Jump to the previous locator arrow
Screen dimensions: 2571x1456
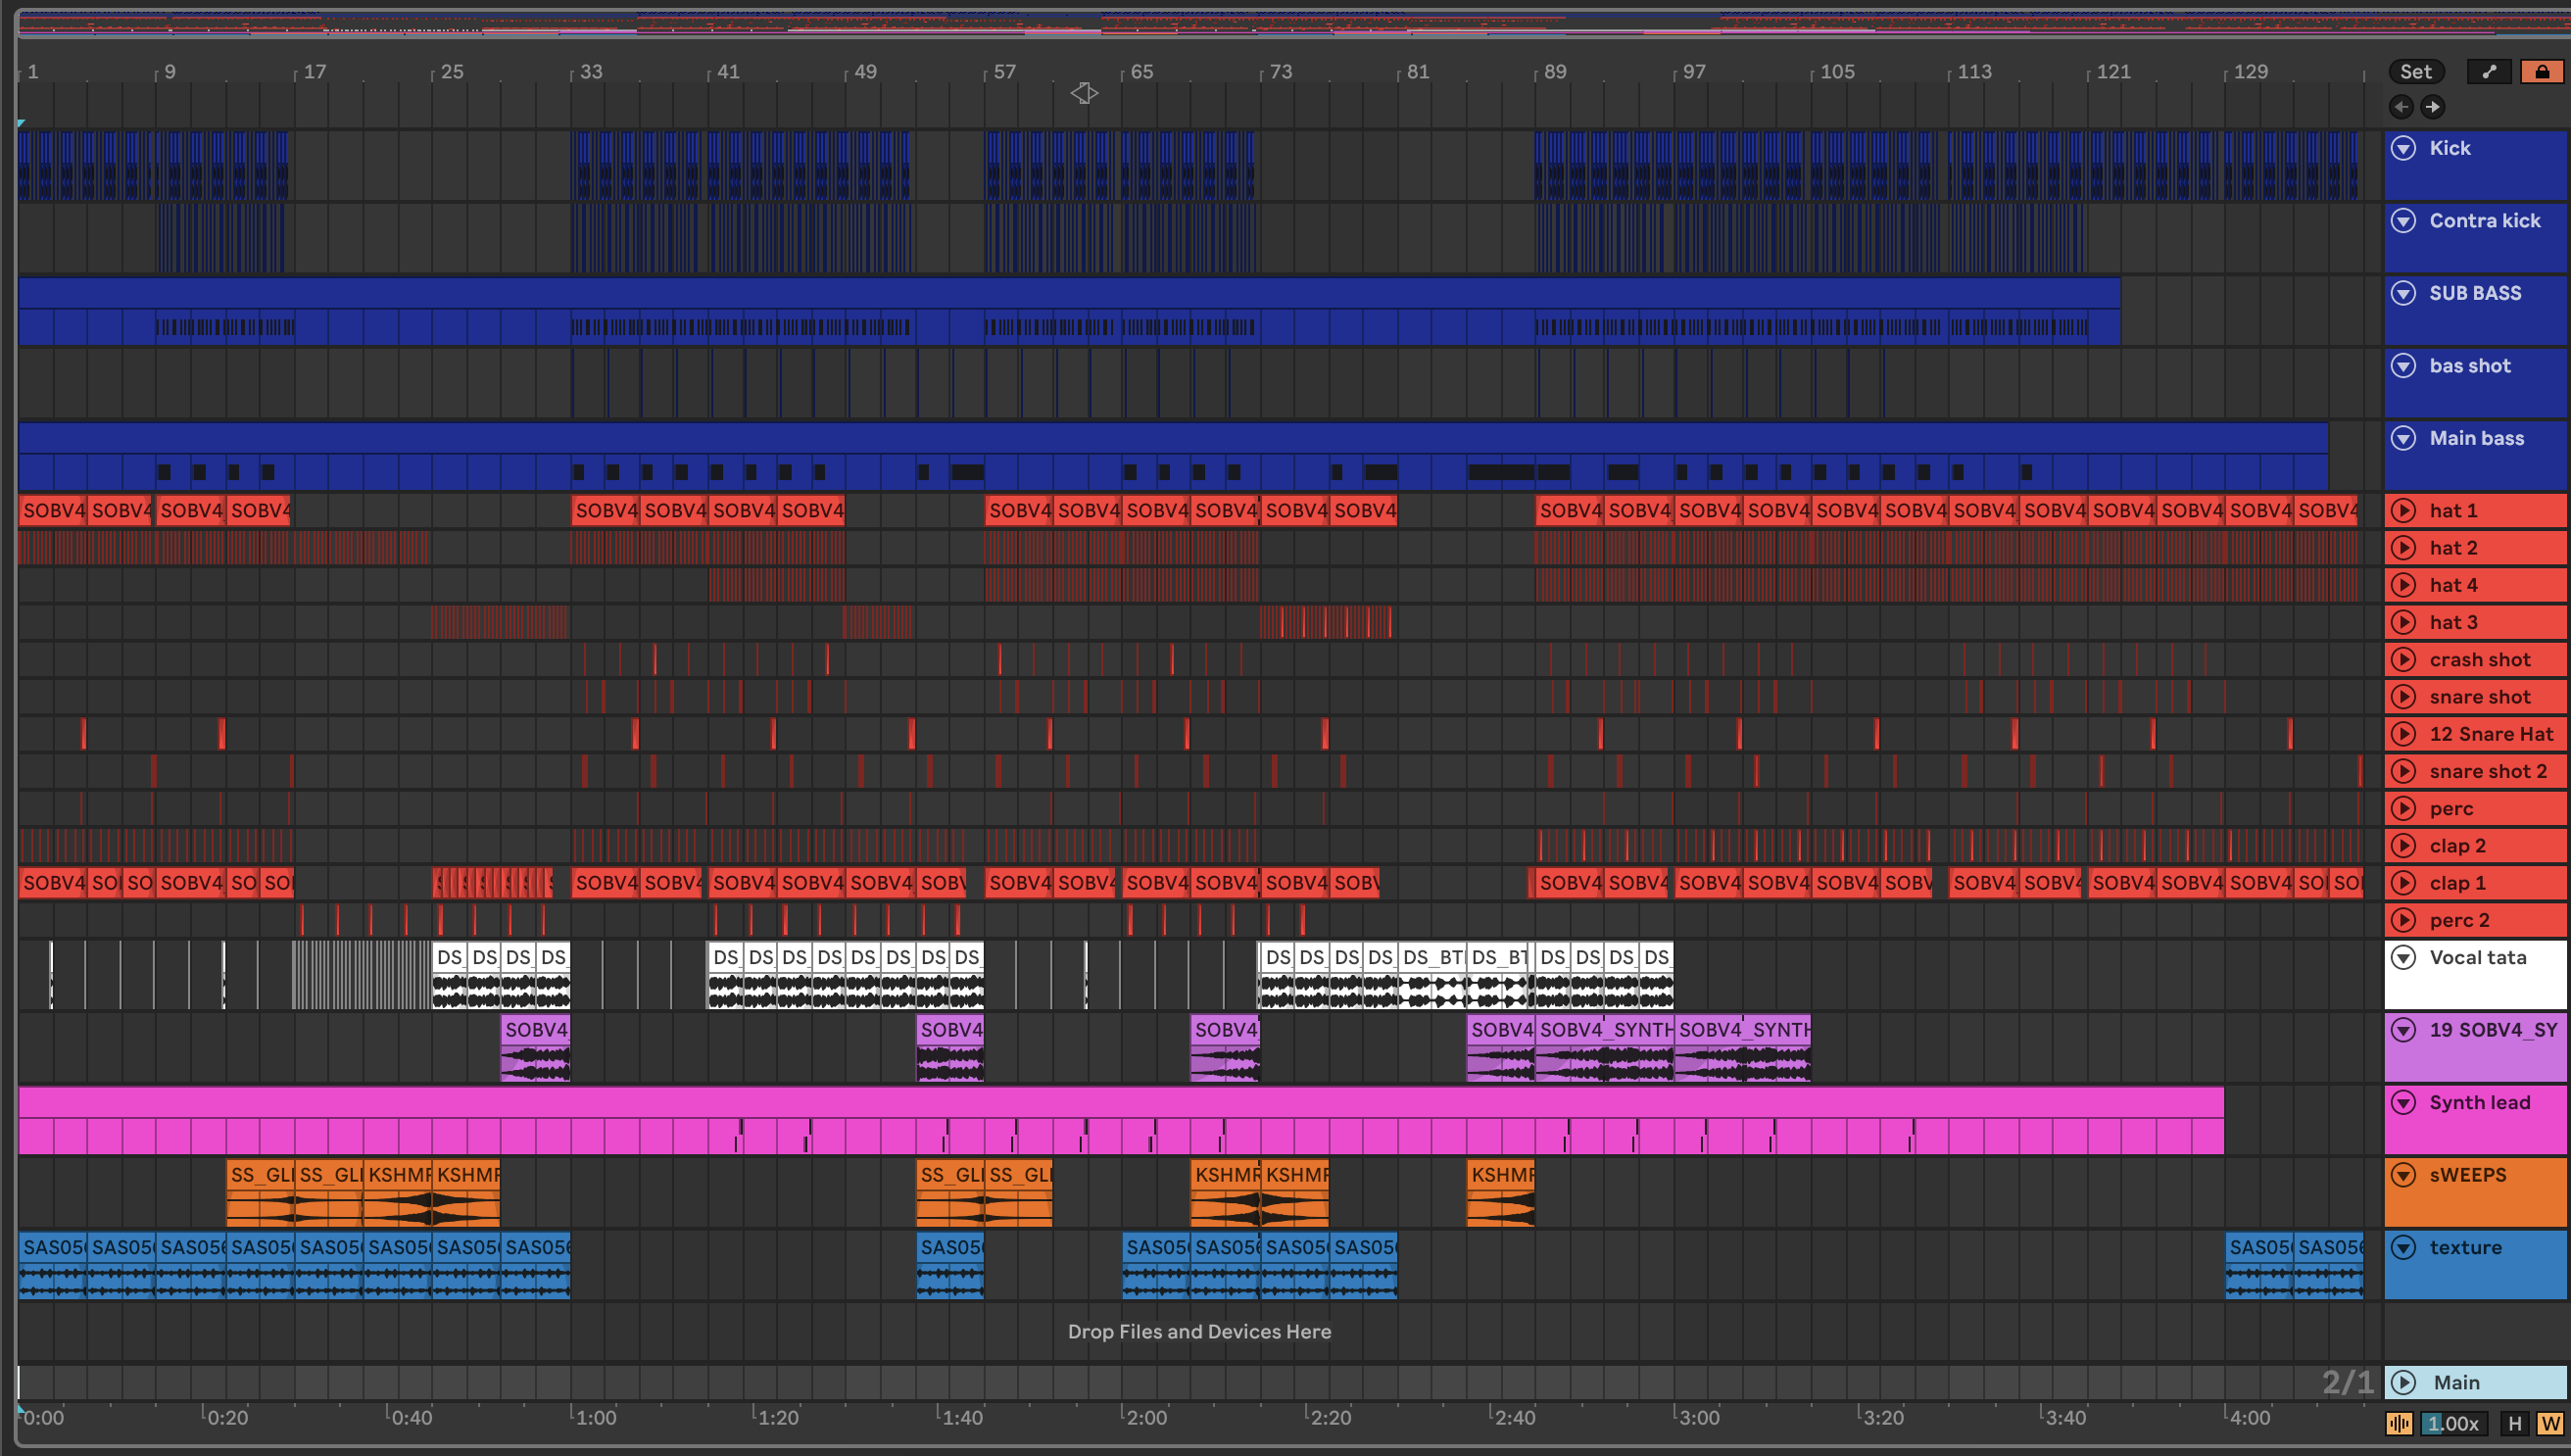click(x=2401, y=106)
